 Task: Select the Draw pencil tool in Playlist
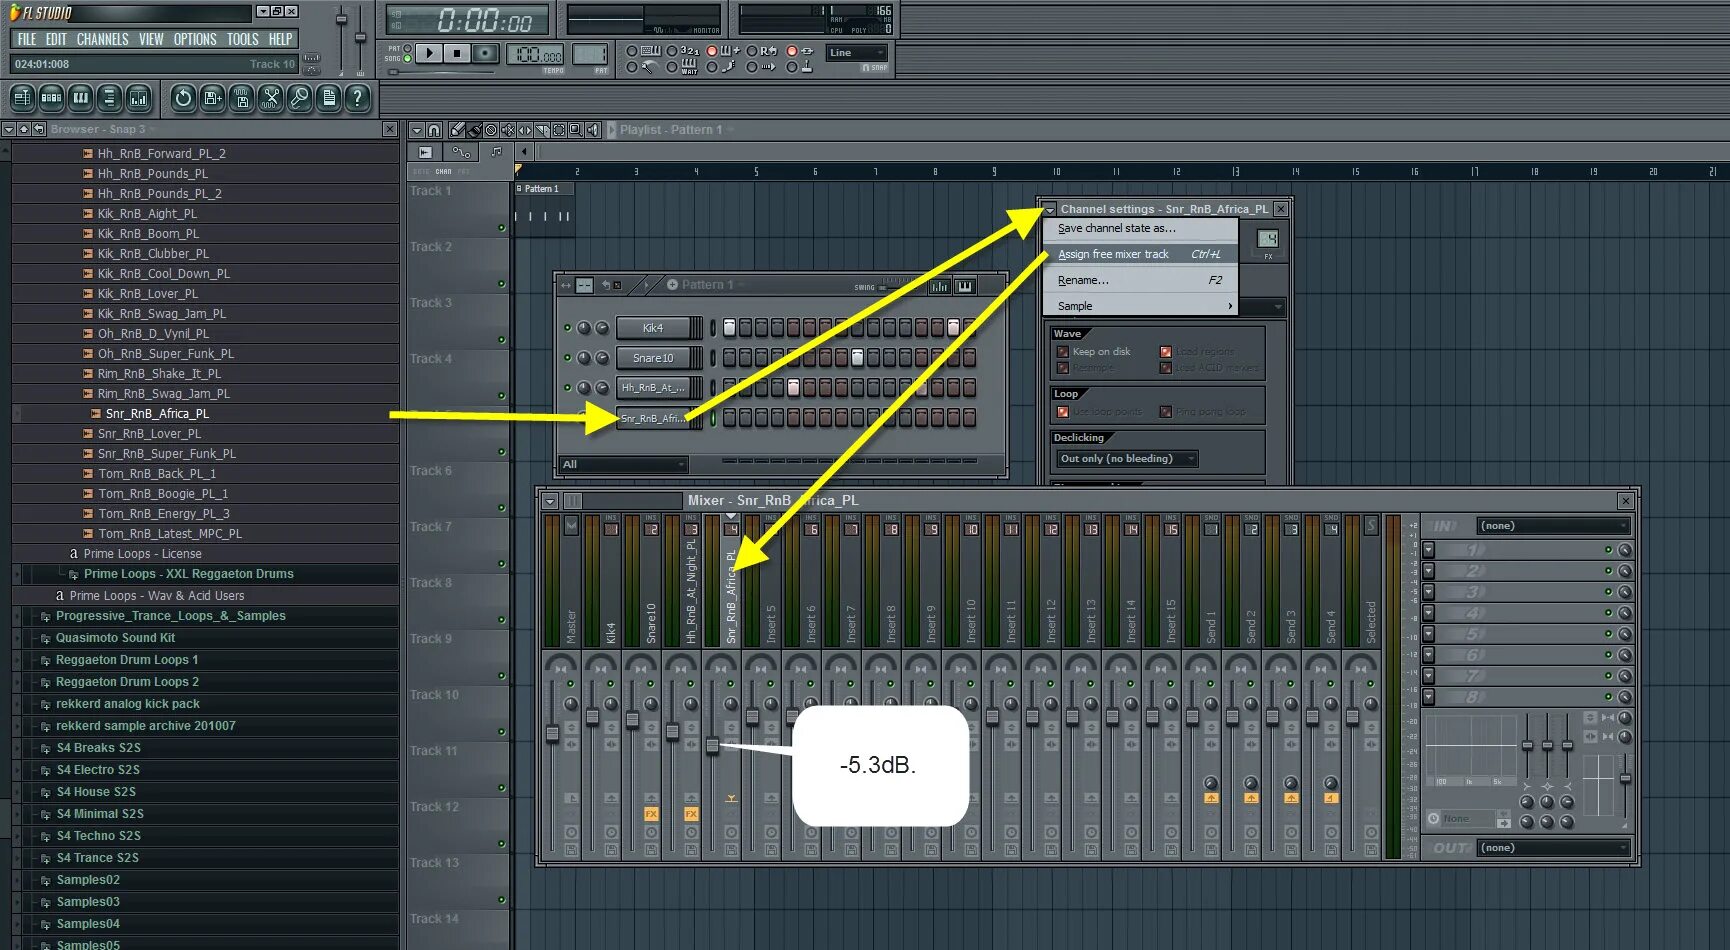point(457,130)
